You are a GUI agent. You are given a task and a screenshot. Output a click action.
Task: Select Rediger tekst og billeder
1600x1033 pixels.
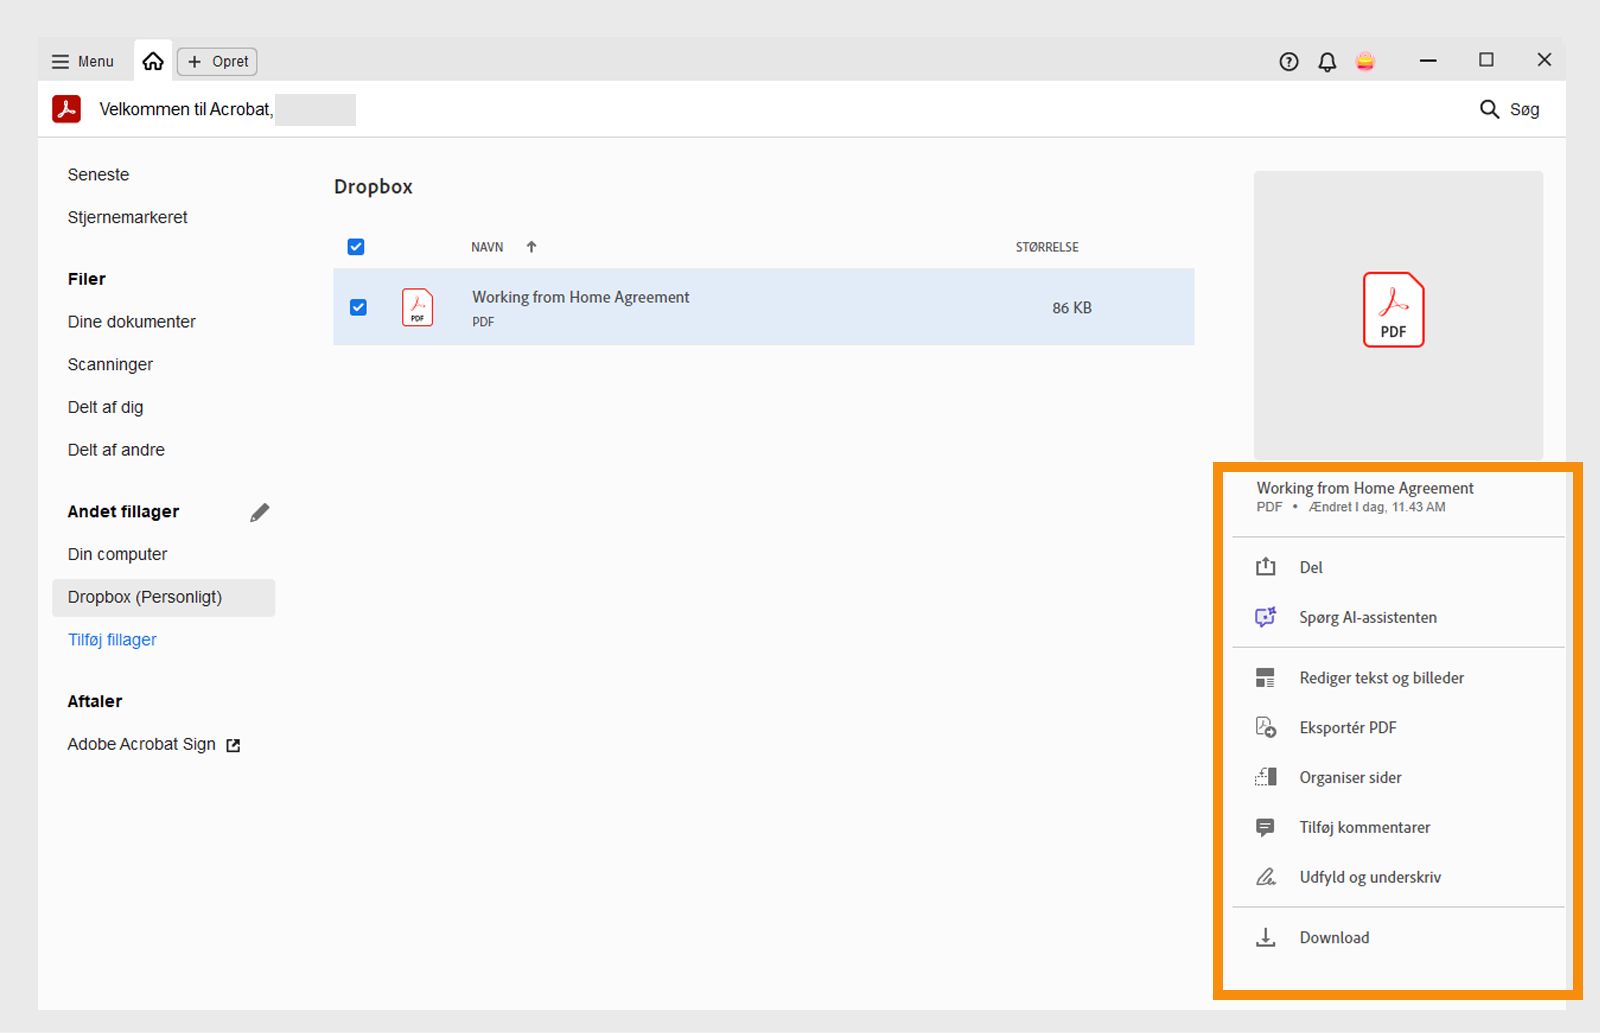point(1381,678)
